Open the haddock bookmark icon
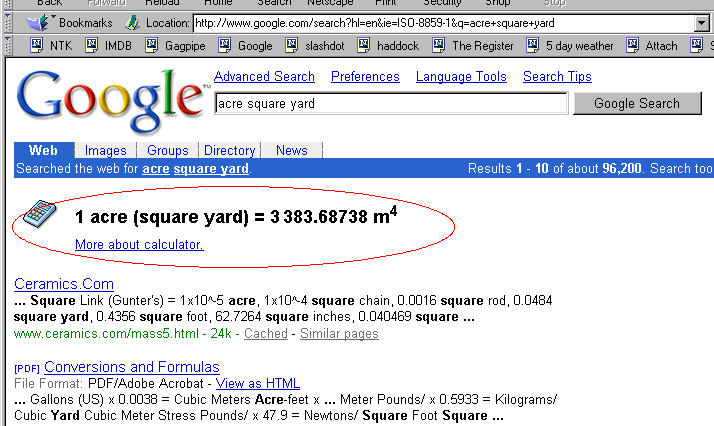 point(364,45)
